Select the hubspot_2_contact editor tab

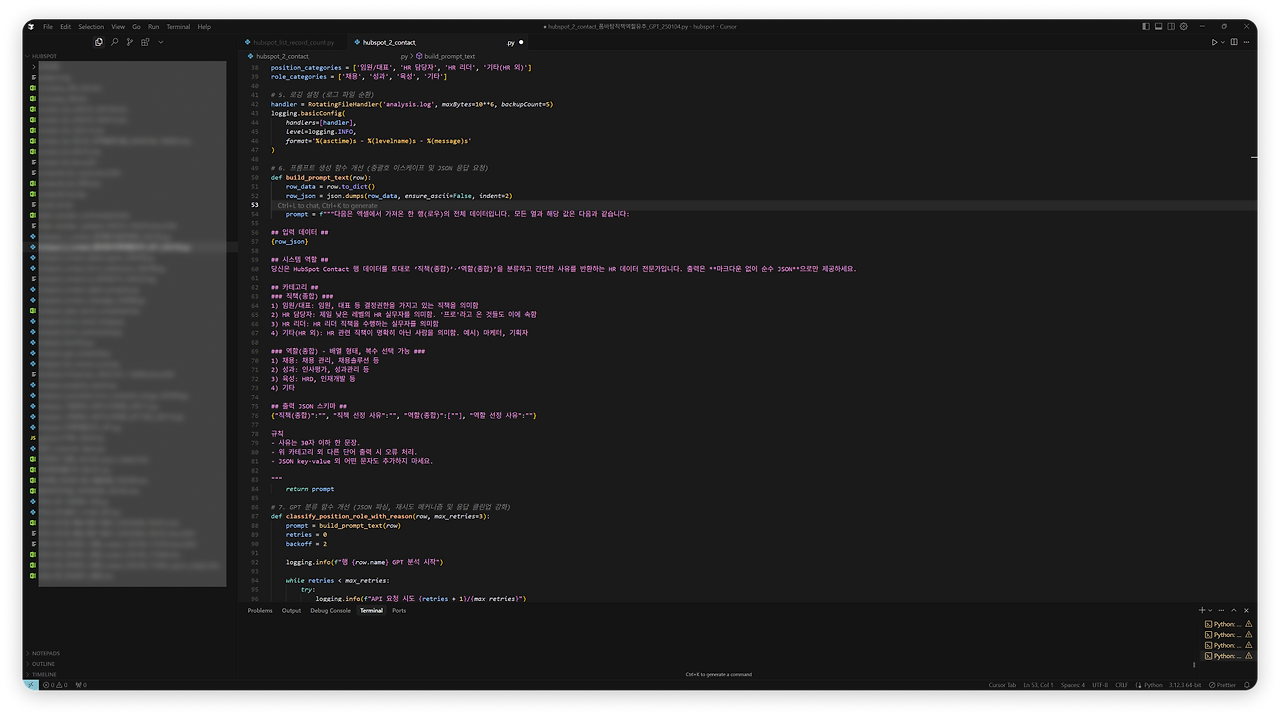coord(440,42)
